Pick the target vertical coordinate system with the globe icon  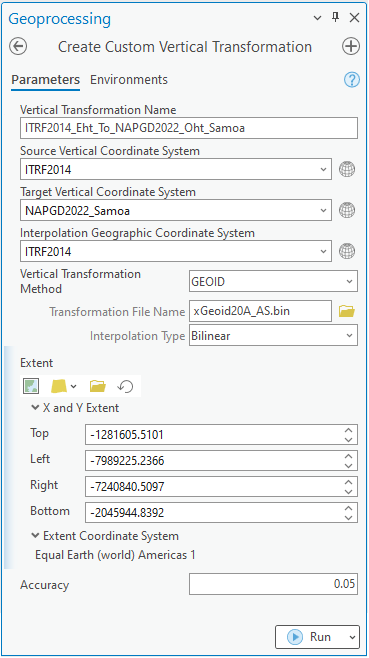[x=347, y=210]
